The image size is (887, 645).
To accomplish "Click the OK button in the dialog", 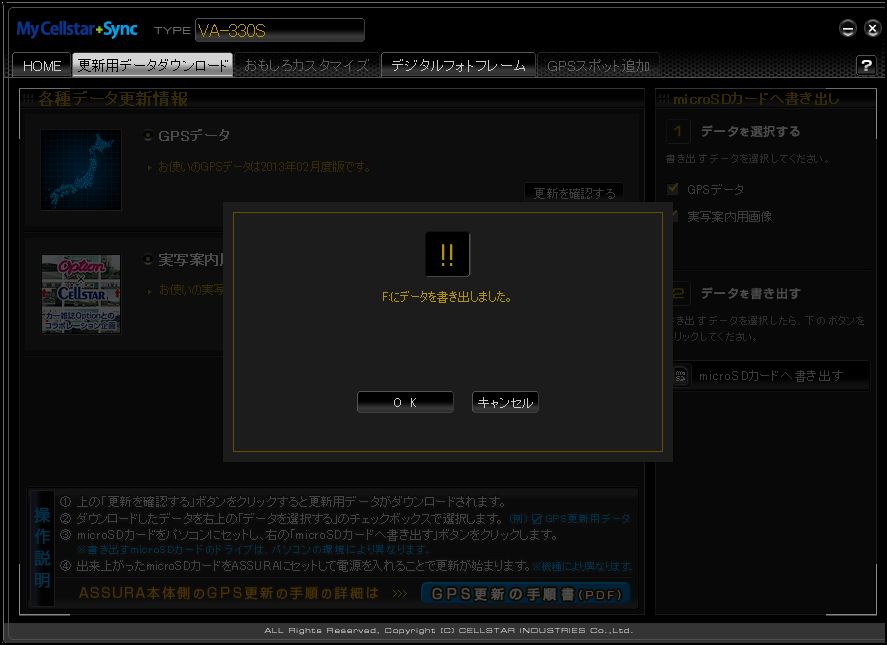I will pyautogui.click(x=405, y=402).
